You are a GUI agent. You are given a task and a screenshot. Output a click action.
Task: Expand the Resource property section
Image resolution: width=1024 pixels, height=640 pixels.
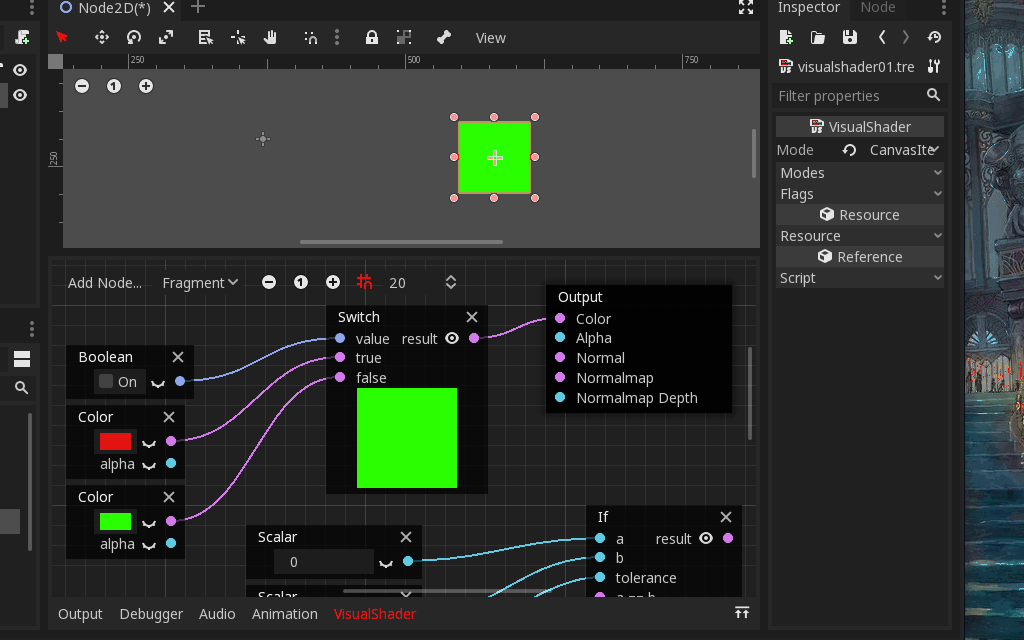click(x=859, y=236)
